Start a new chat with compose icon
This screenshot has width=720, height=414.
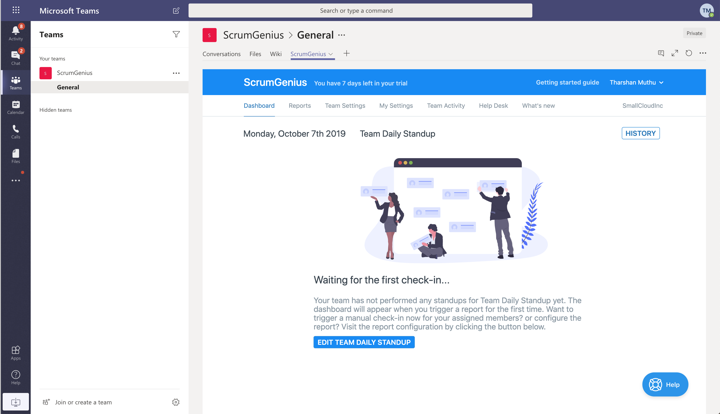click(176, 11)
